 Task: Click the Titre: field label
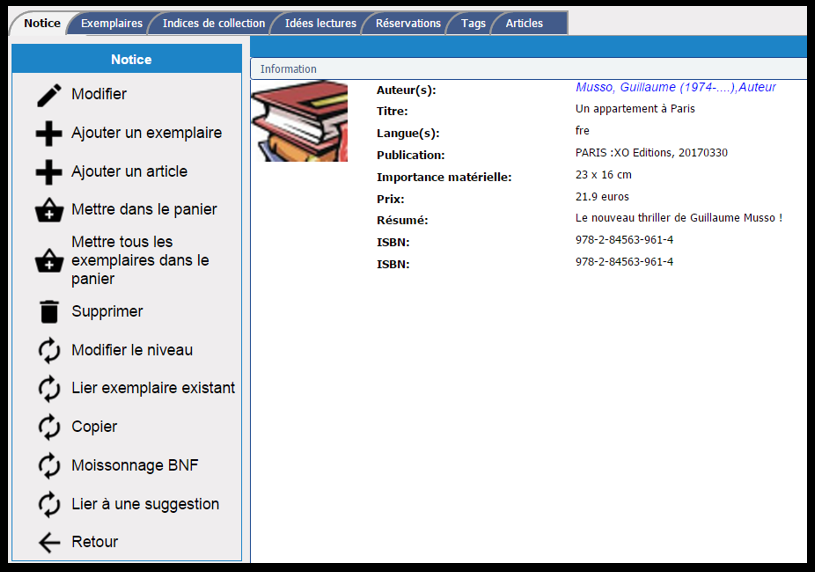(392, 111)
